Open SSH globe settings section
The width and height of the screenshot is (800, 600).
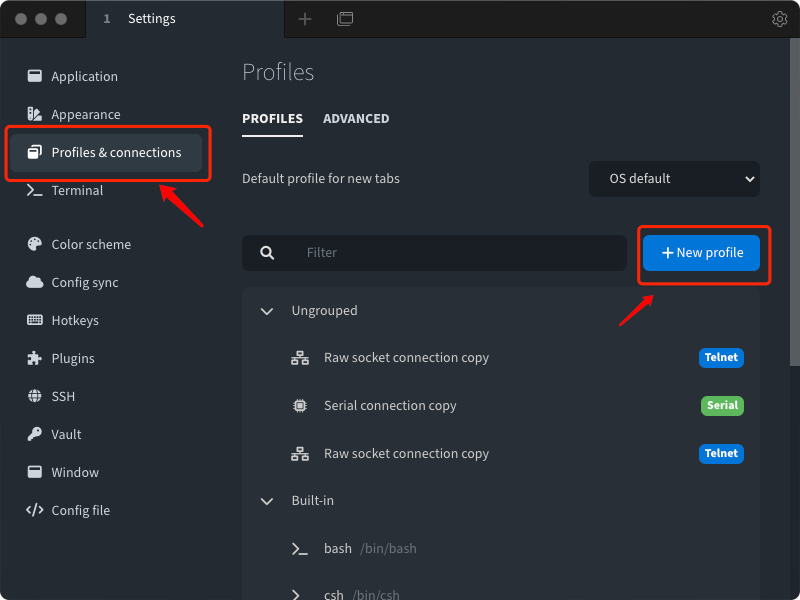tap(62, 396)
